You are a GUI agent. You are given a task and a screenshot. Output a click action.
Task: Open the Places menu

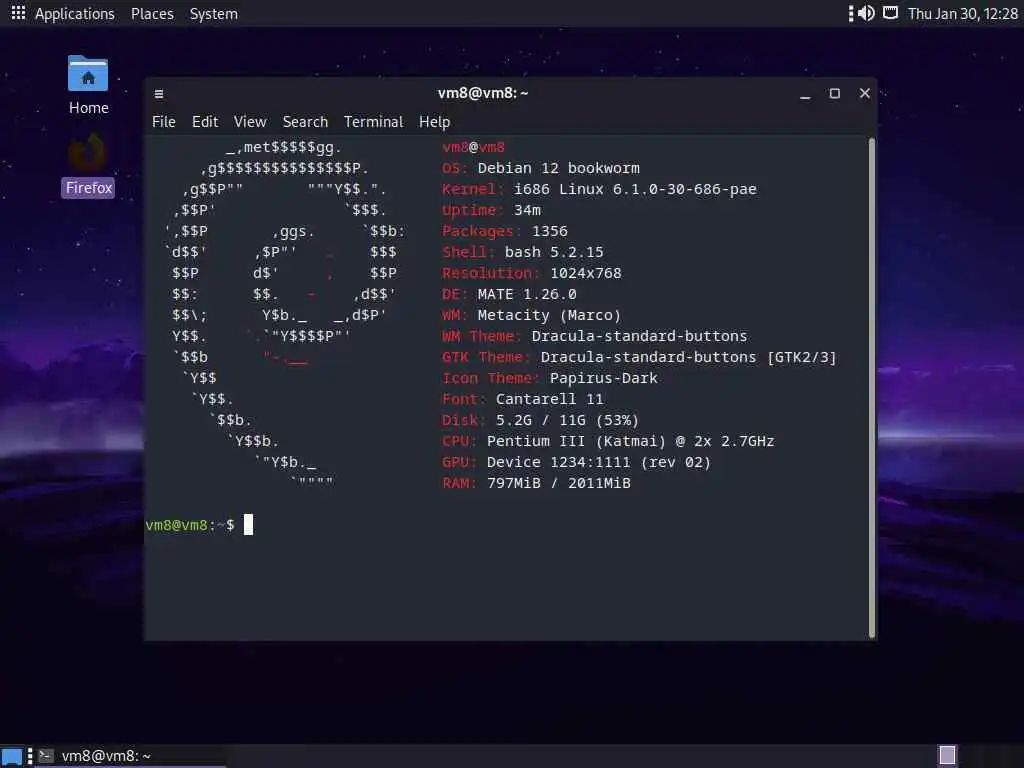coord(152,14)
